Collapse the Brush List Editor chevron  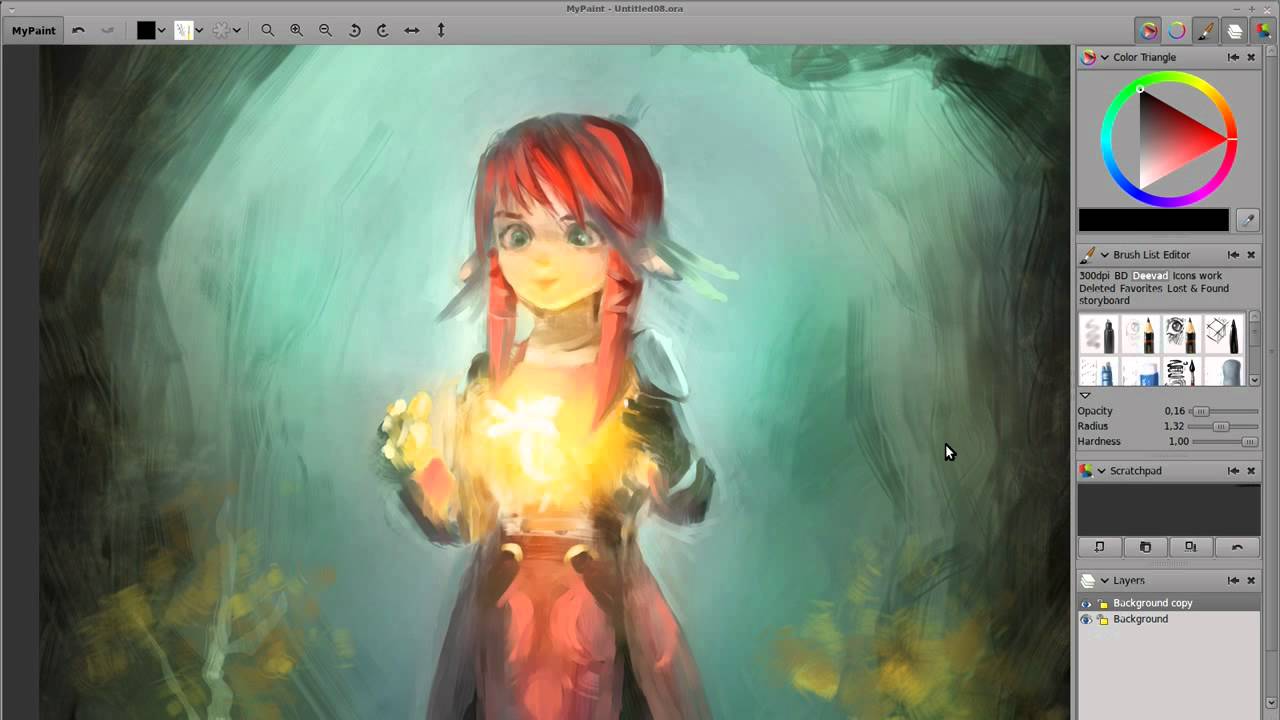point(1104,254)
